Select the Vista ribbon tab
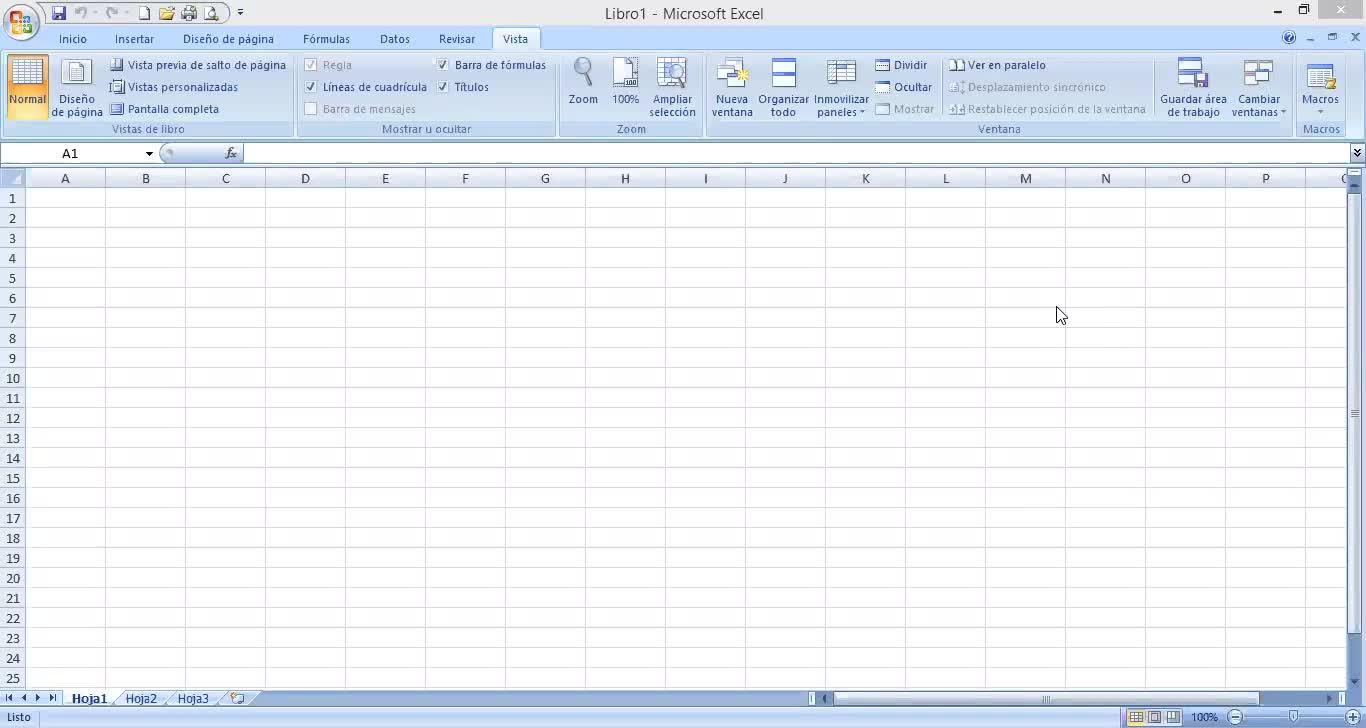This screenshot has width=1366, height=728. [x=515, y=39]
